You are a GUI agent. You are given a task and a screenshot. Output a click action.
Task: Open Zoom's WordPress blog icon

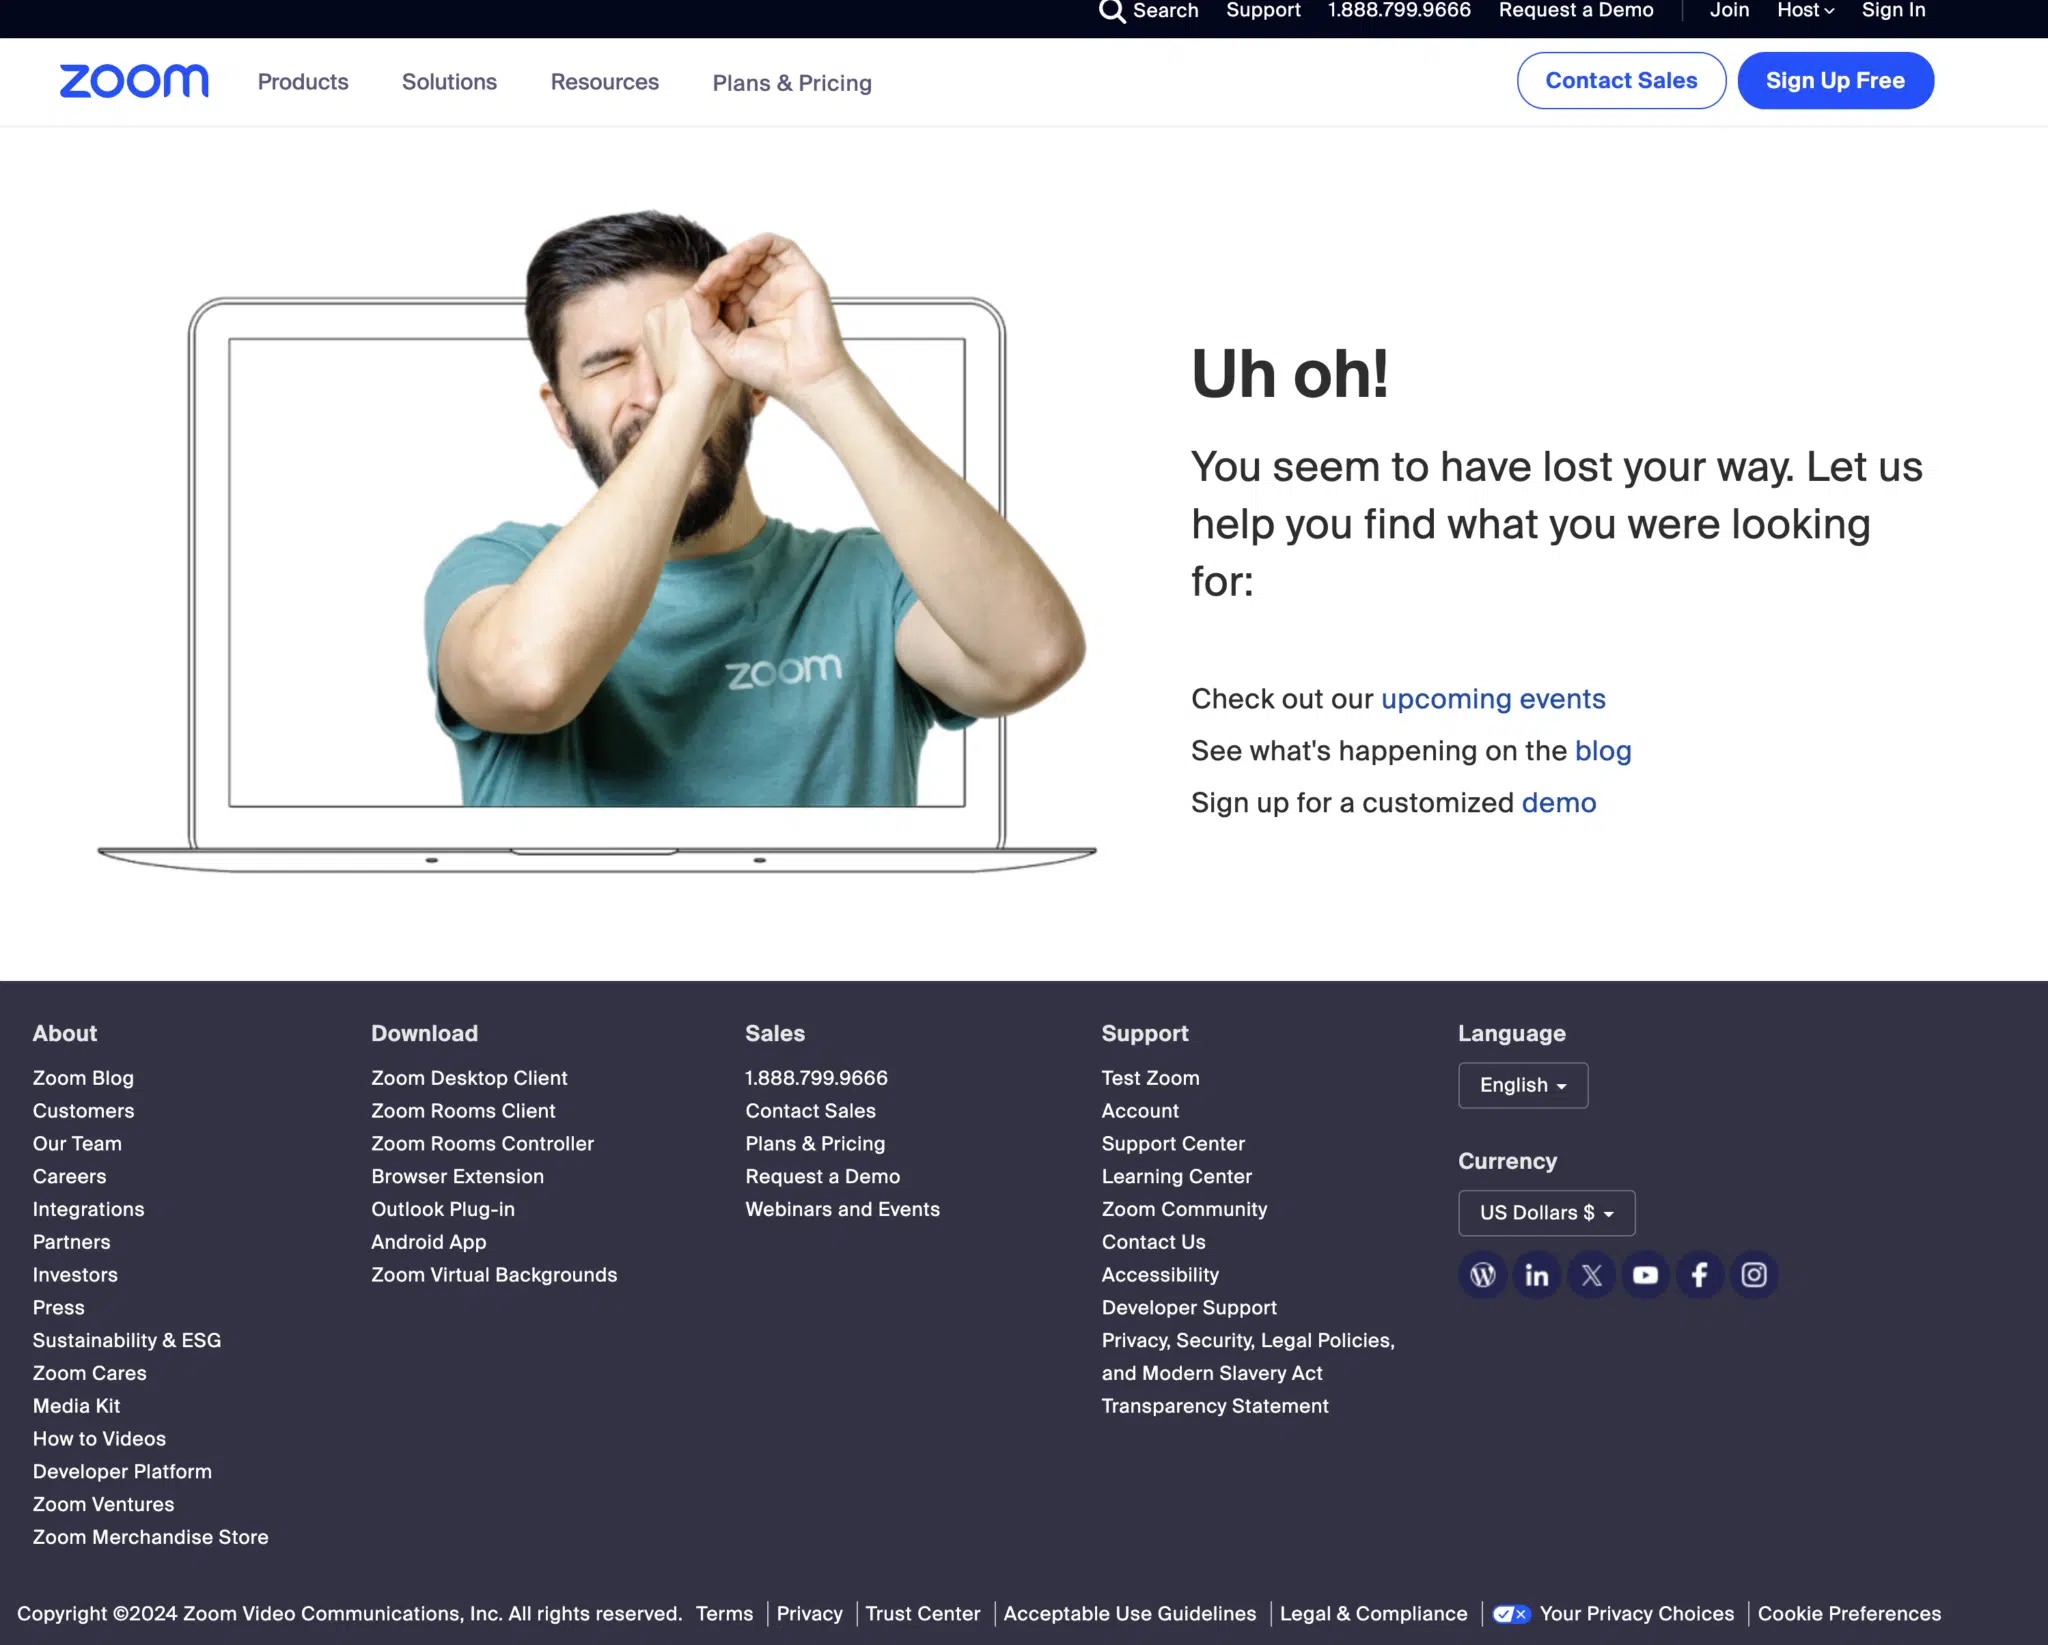1482,1275
